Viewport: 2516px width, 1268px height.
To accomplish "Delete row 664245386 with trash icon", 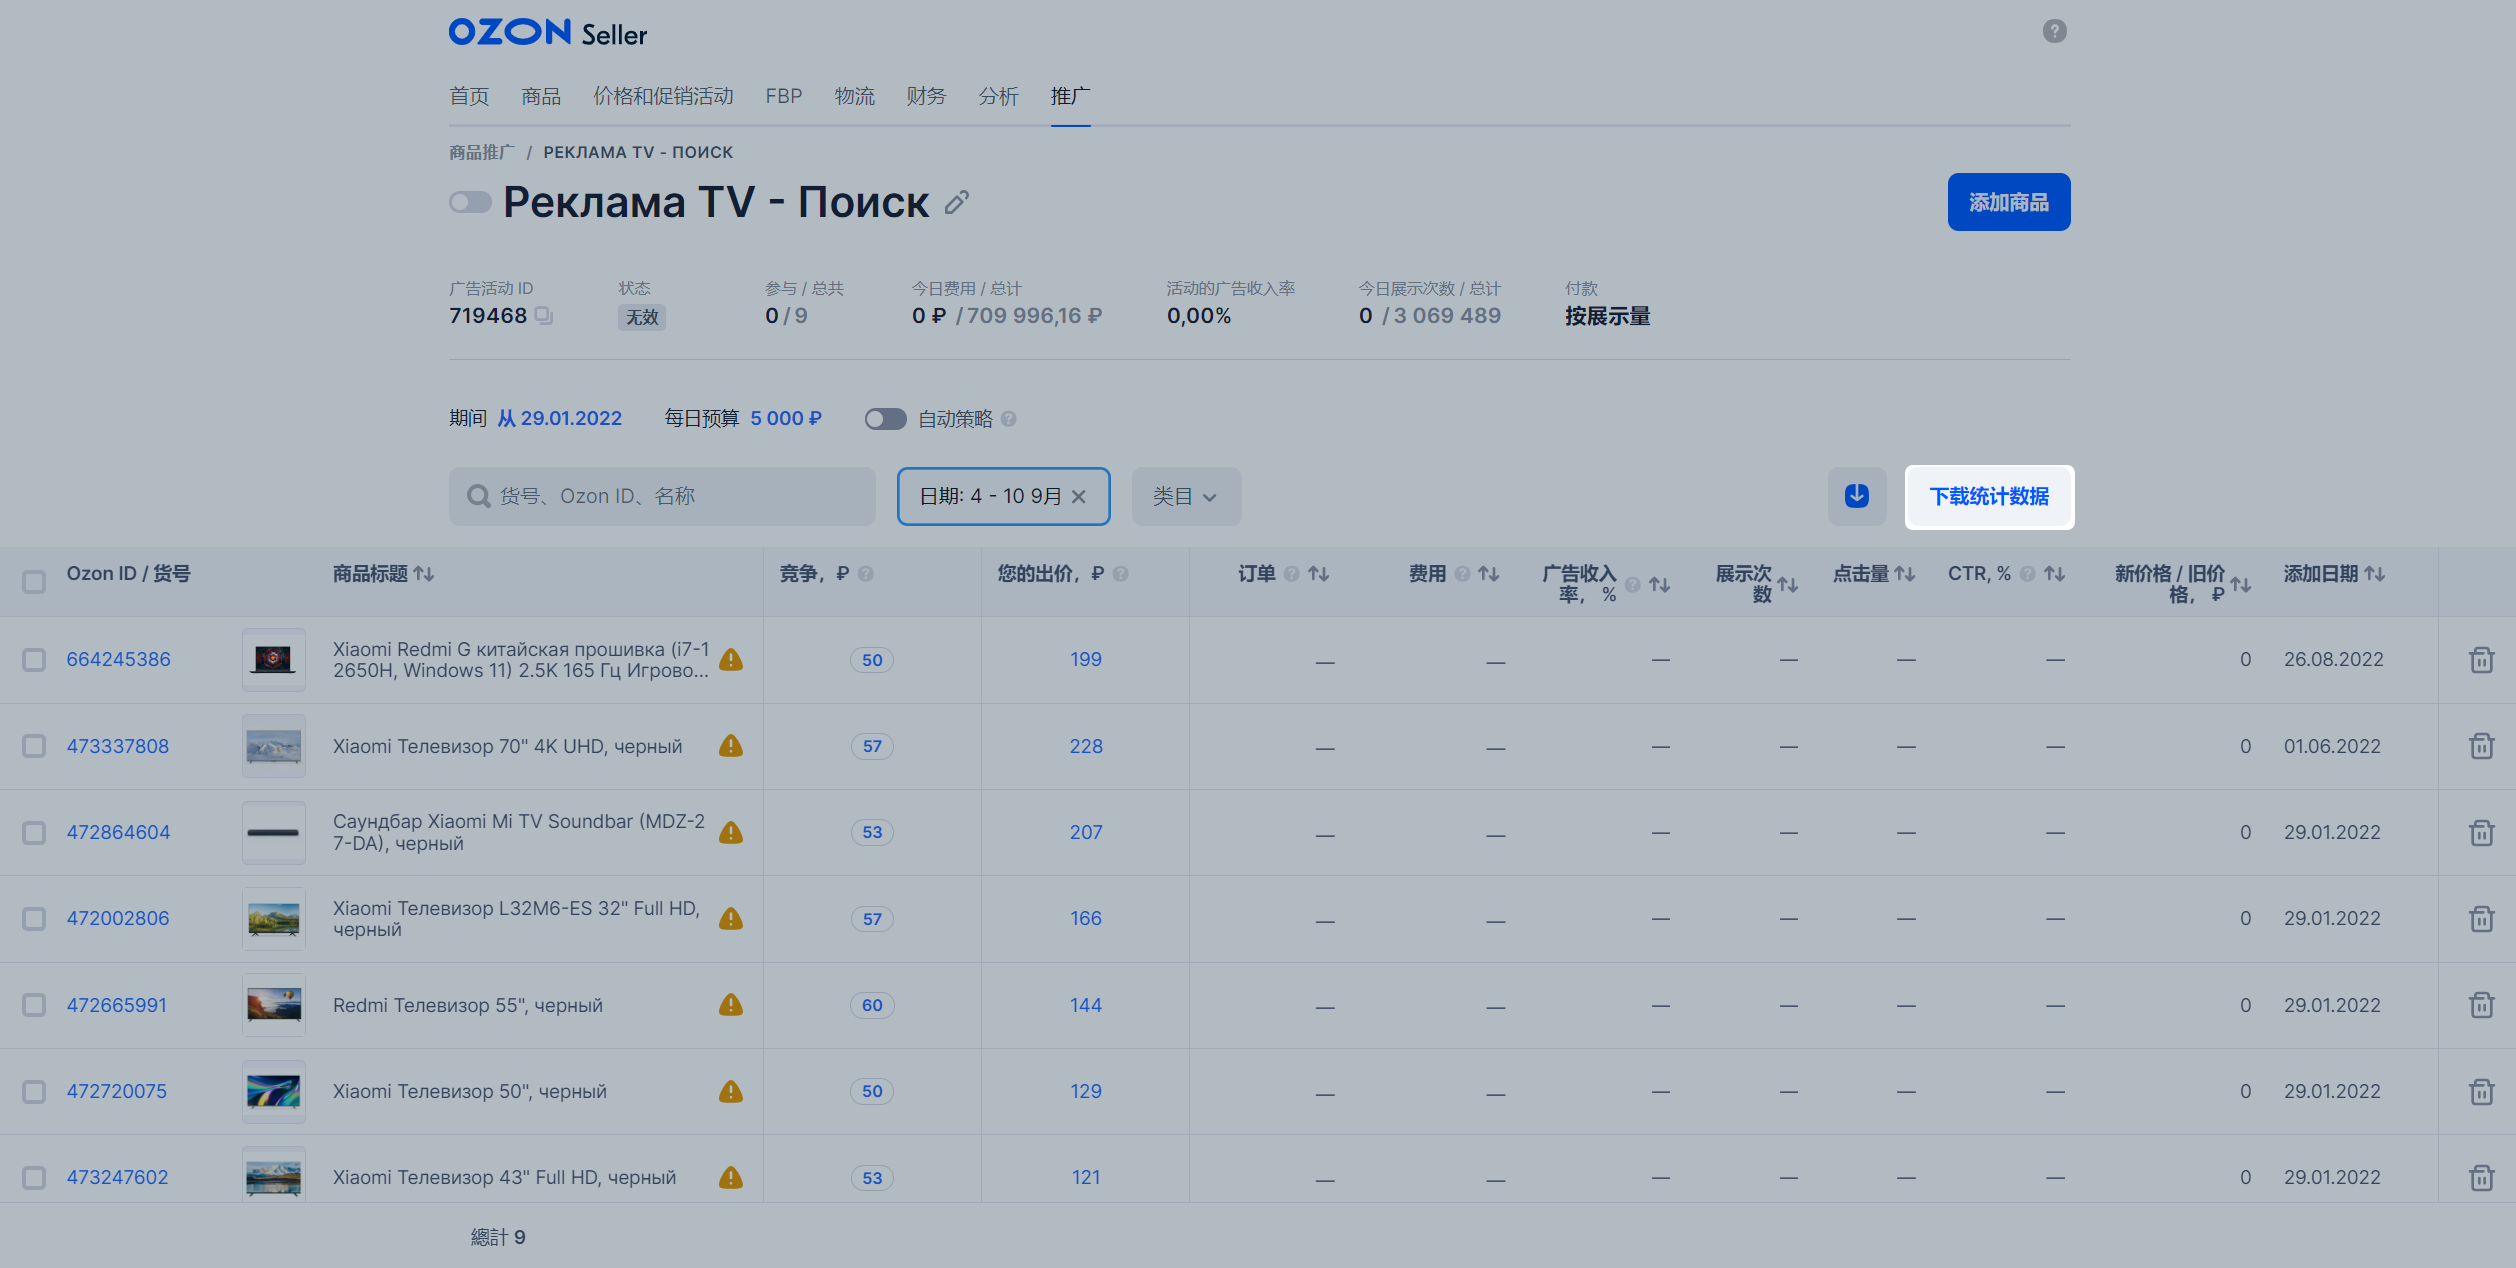I will point(2481,660).
